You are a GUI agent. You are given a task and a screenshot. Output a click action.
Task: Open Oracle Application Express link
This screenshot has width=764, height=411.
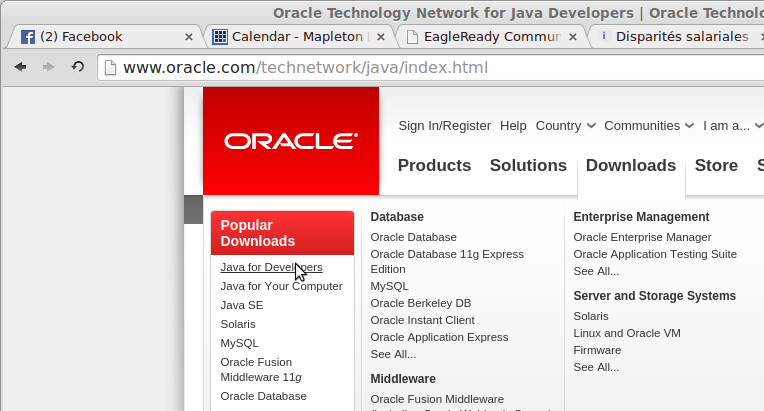click(439, 337)
